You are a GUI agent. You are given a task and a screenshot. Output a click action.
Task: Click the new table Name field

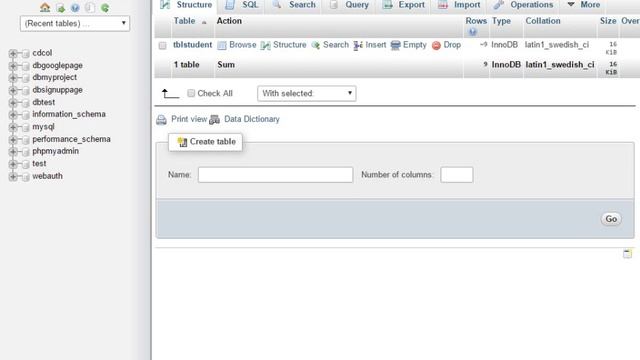point(276,175)
